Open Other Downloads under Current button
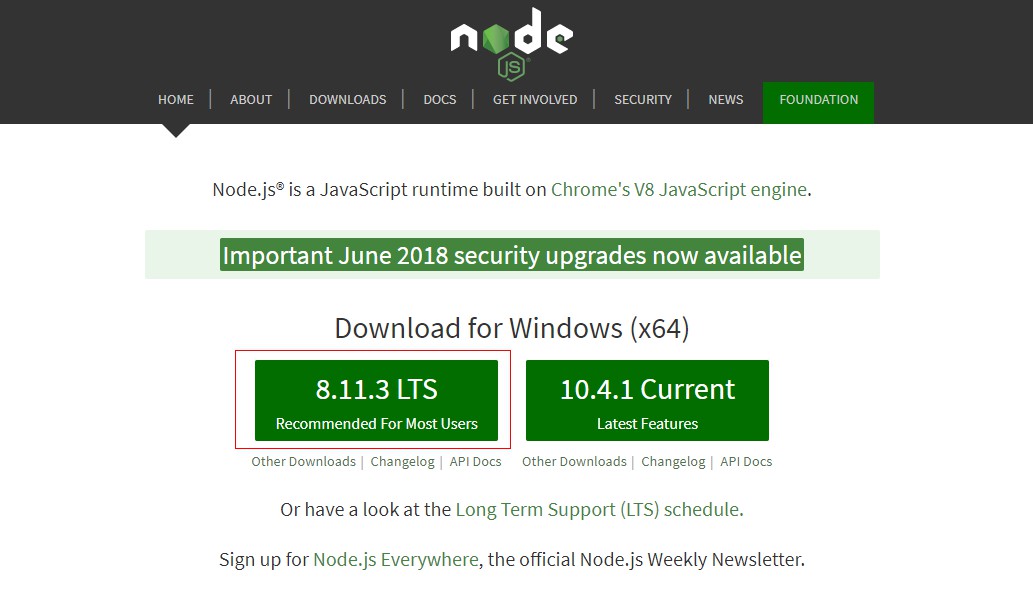Image resolution: width=1033 pixels, height=598 pixels. coord(574,462)
